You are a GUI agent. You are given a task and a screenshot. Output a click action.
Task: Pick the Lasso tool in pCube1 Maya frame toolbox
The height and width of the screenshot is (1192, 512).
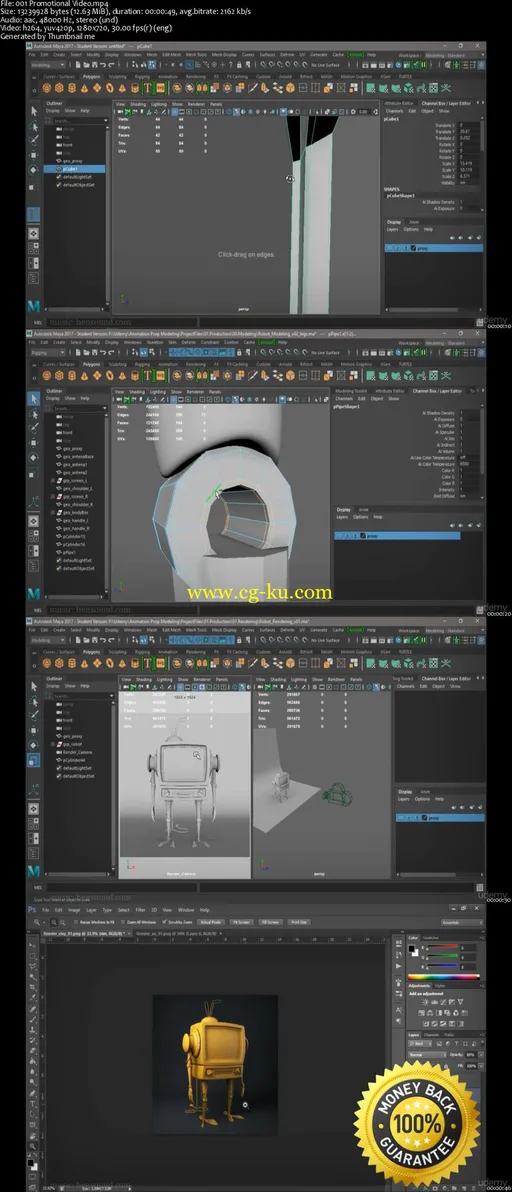33,125
